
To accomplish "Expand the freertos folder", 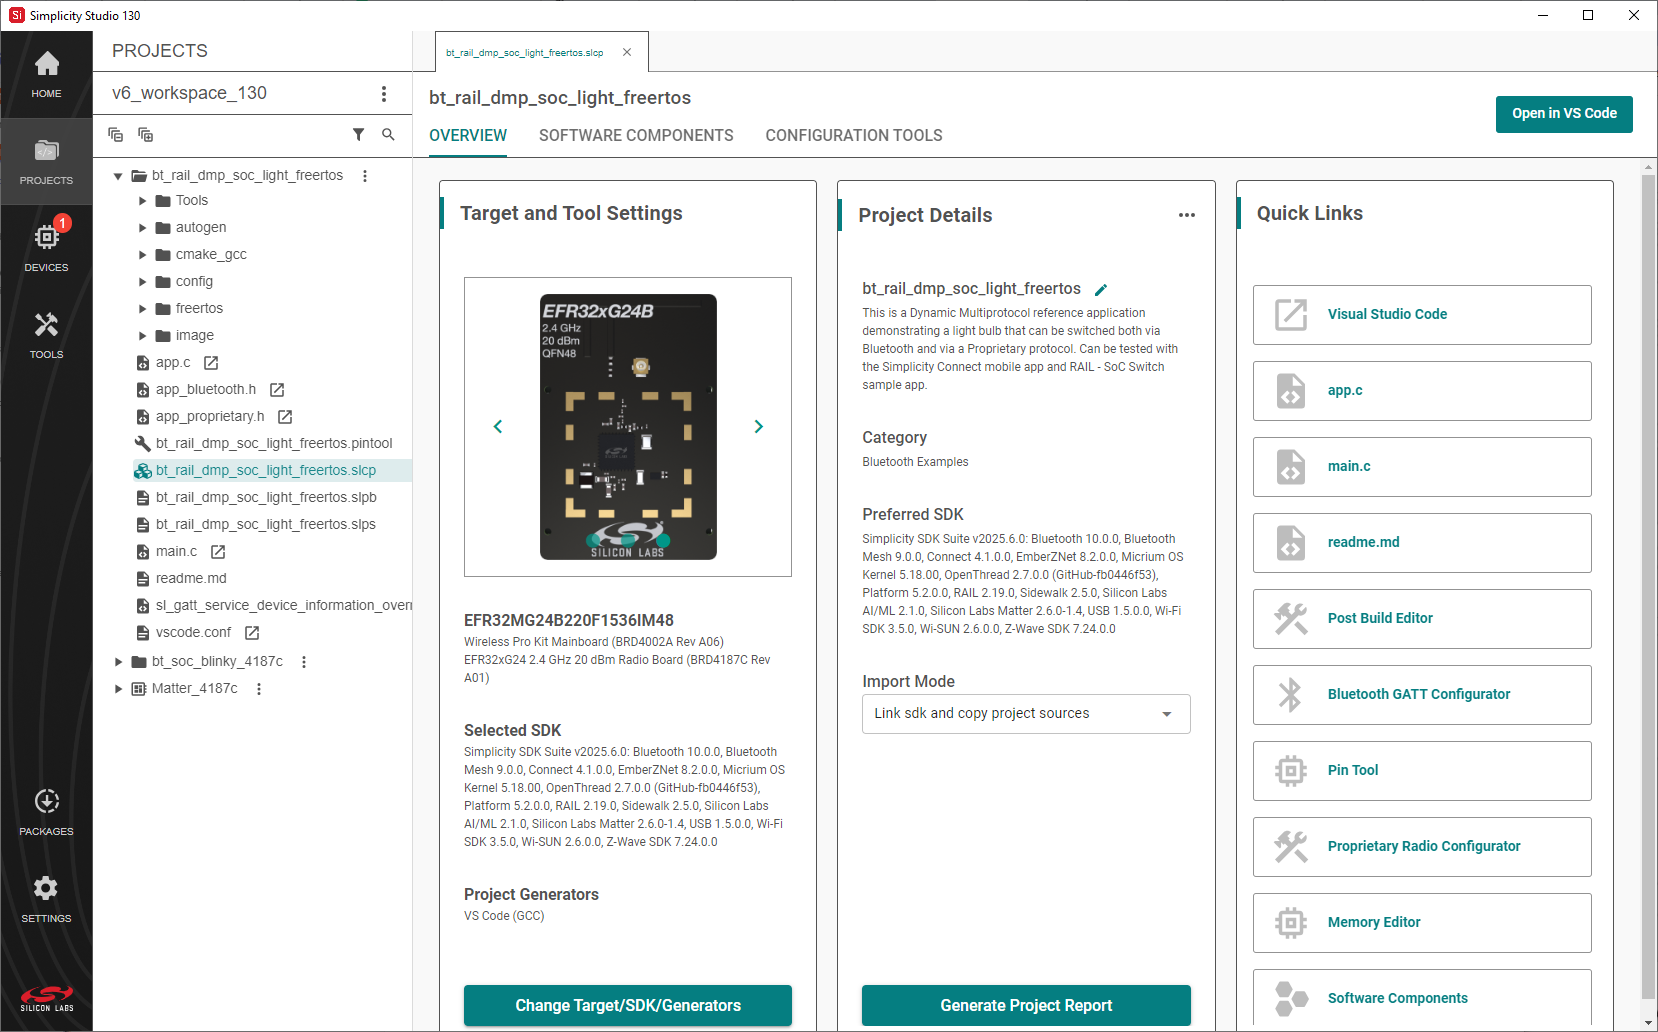I will pos(142,308).
